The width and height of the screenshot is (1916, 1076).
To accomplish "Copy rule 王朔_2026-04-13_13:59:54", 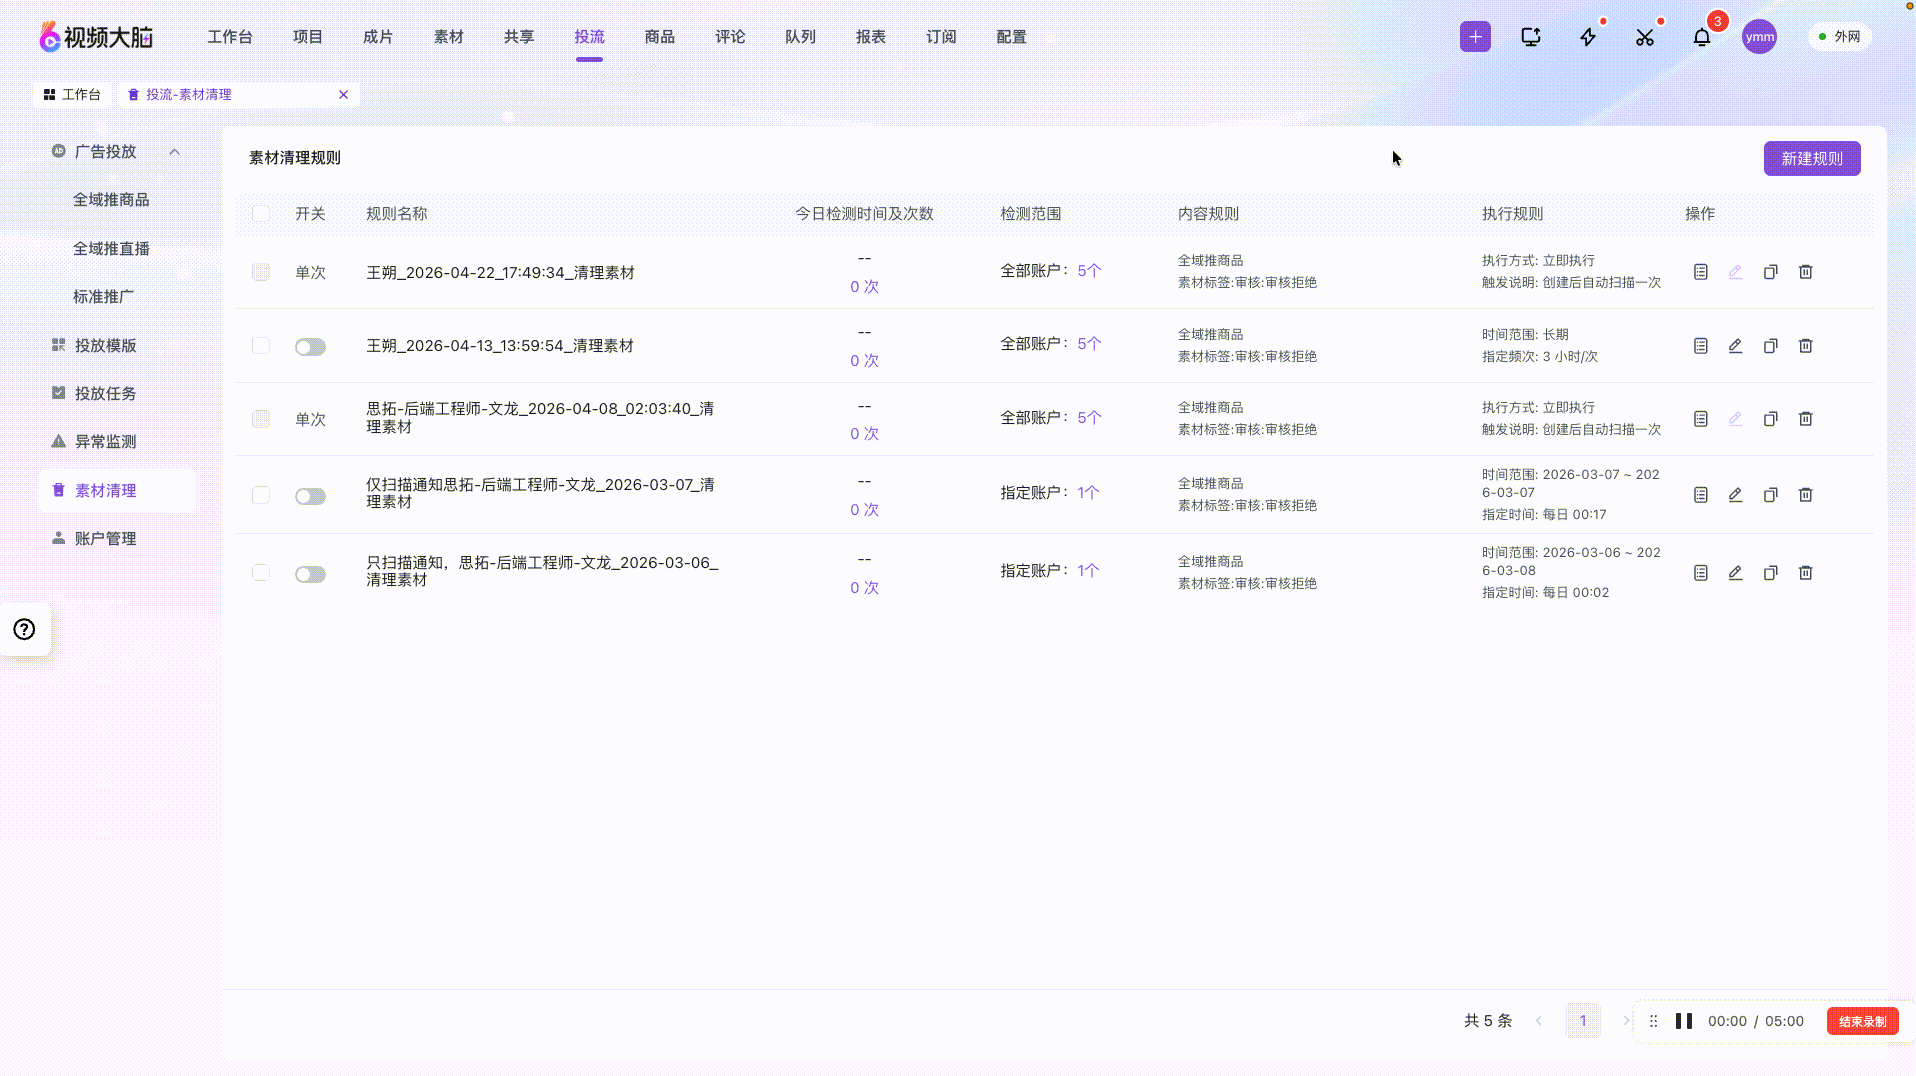I will (x=1770, y=346).
